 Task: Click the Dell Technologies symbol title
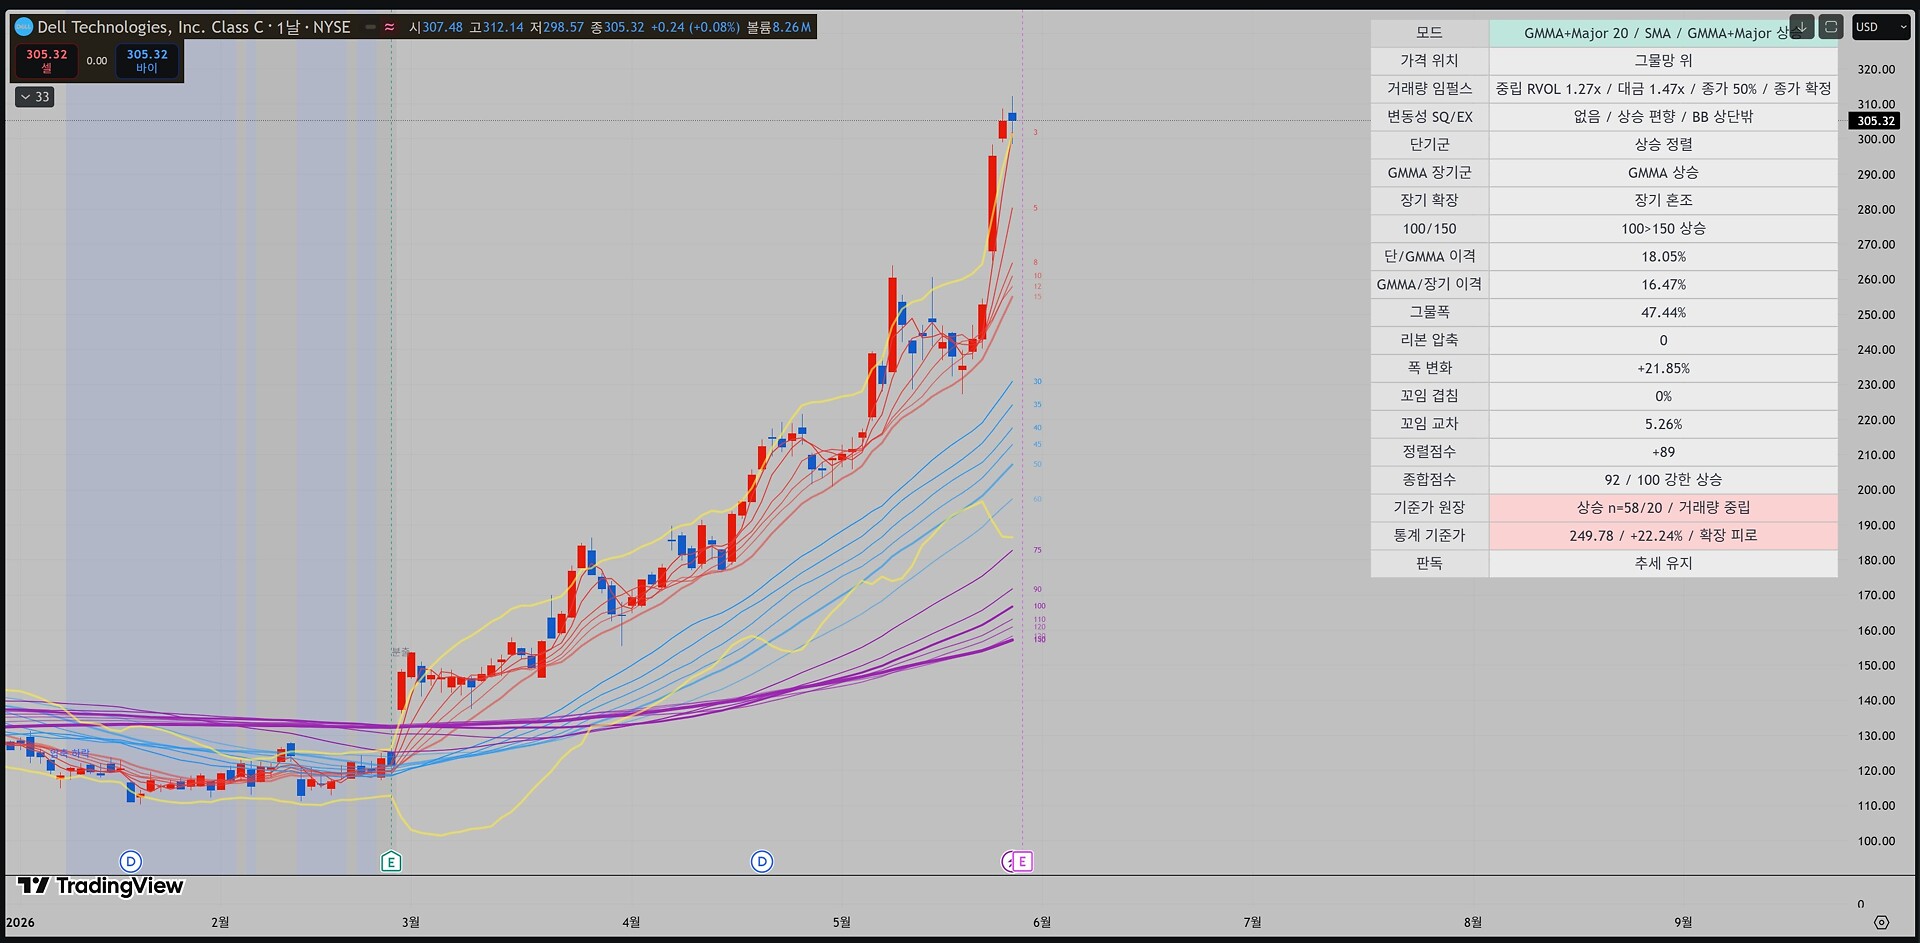click(151, 27)
